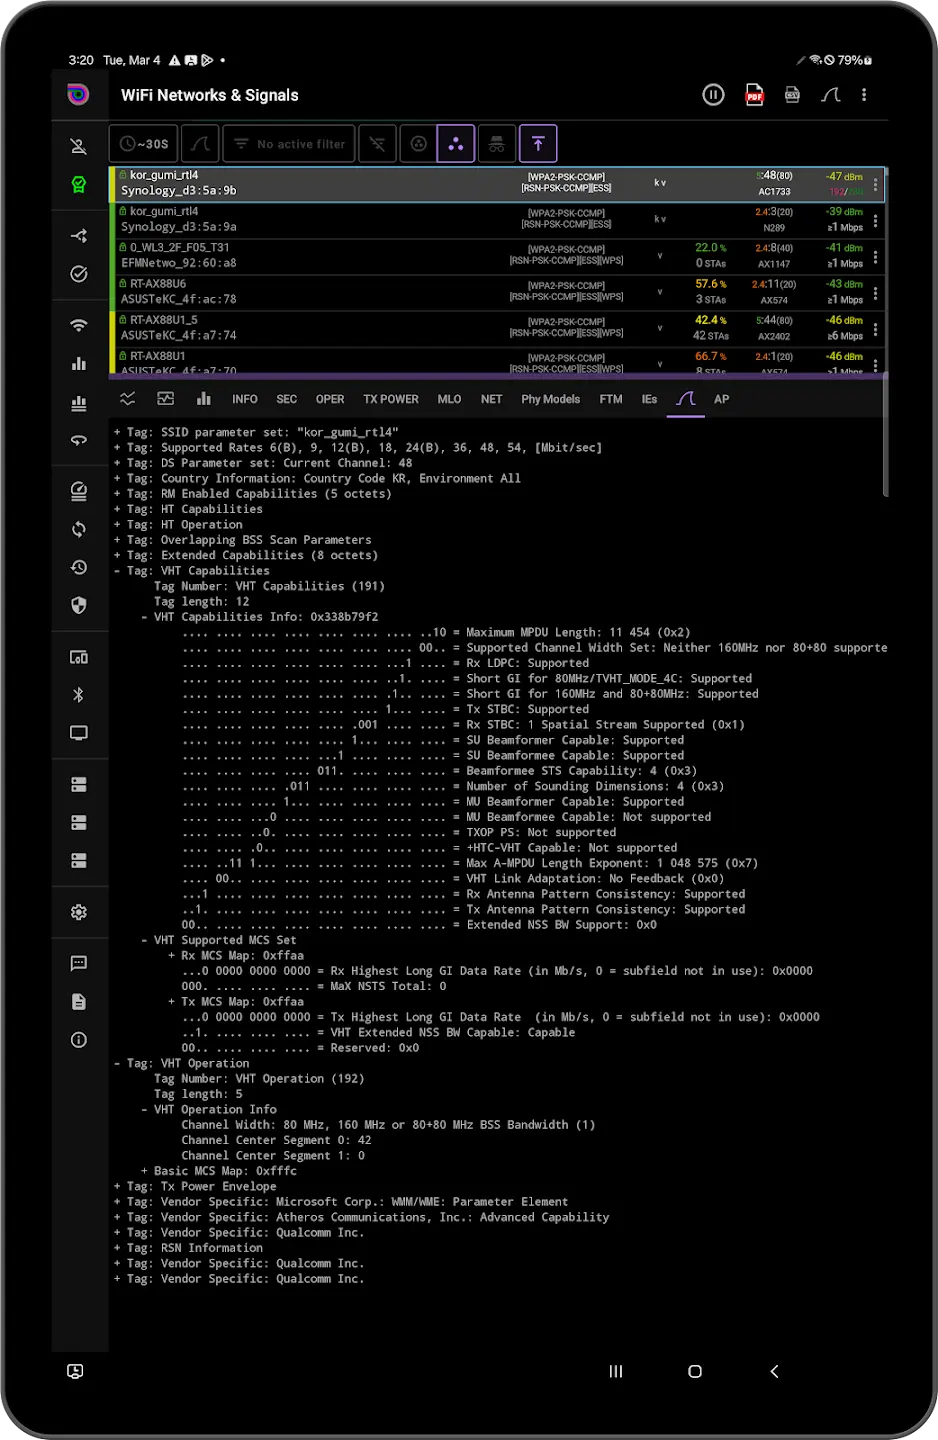The height and width of the screenshot is (1440, 938).
Task: Select the RT-AX88U1_5 network row
Action: [497, 328]
